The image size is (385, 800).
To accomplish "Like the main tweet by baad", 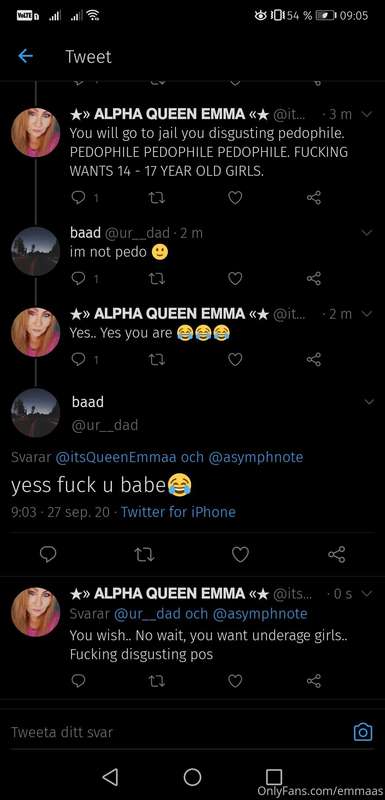I will (240, 554).
